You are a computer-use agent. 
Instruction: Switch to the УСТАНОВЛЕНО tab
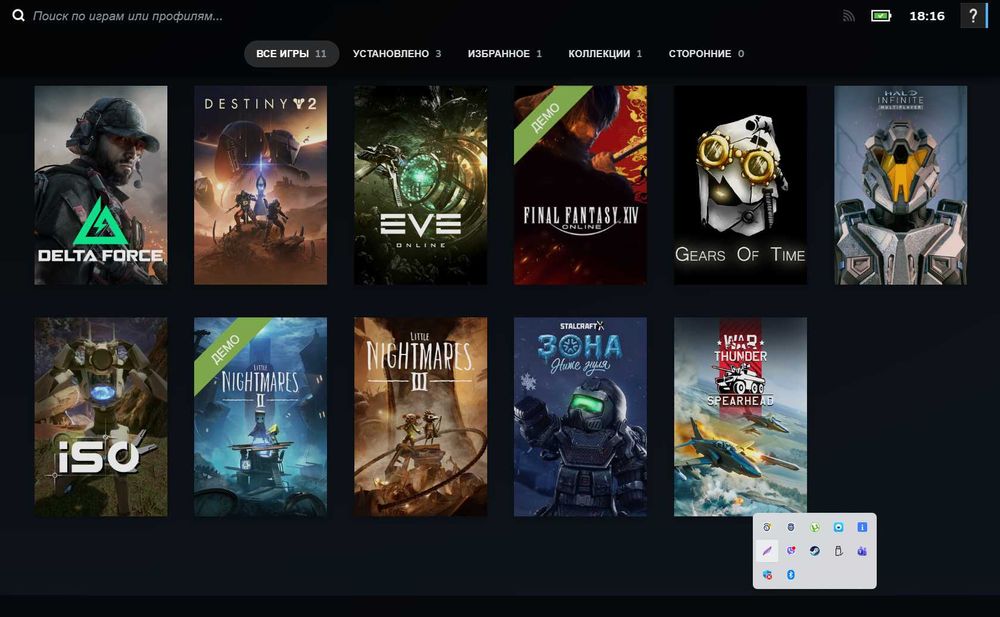point(397,54)
